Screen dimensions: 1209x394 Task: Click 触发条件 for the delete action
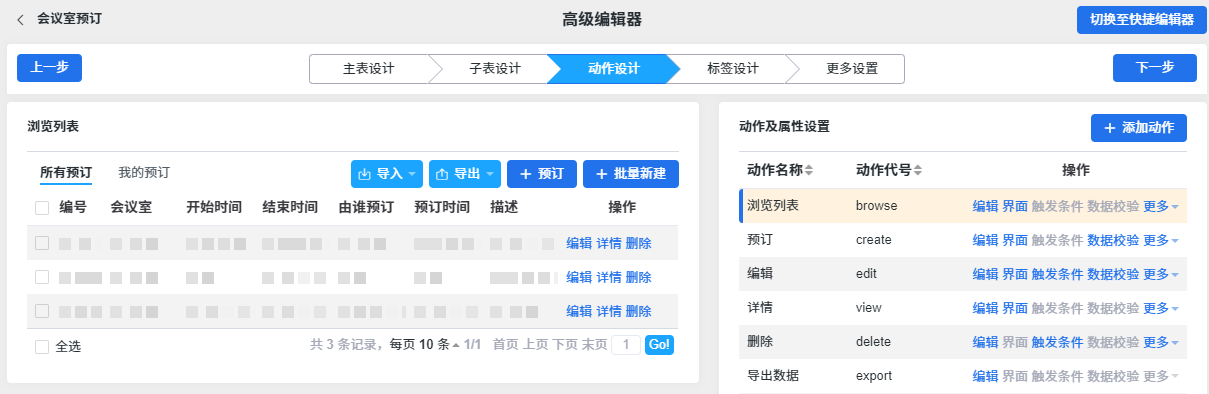[x=1057, y=342]
